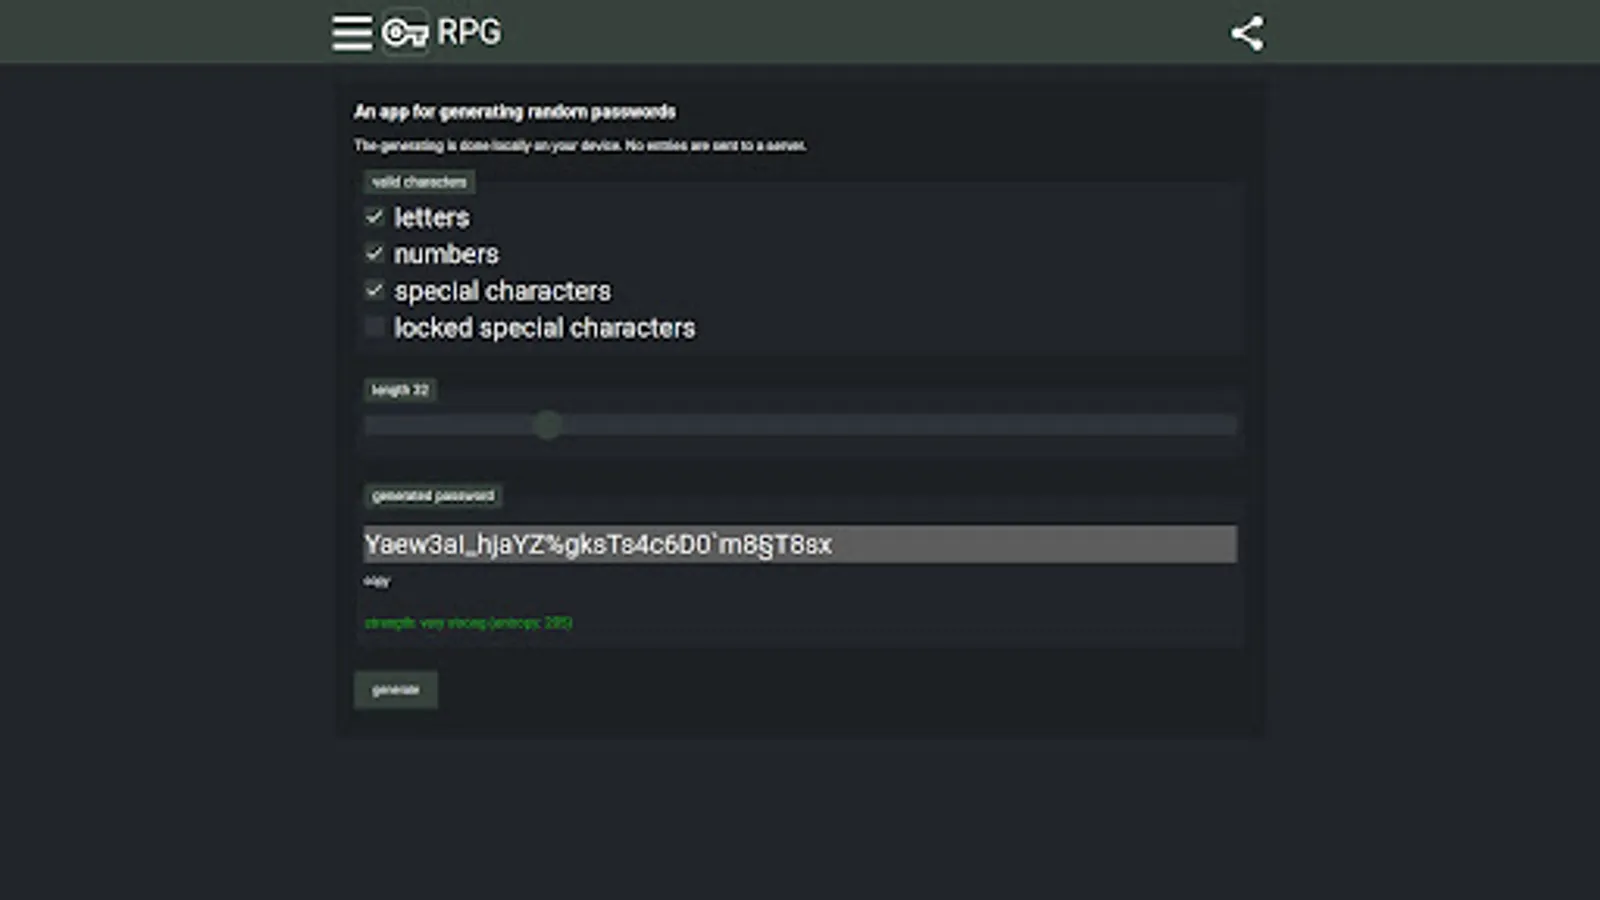Click the 'locked special characters' label text
Screen dimensions: 1600x900
click(544, 328)
